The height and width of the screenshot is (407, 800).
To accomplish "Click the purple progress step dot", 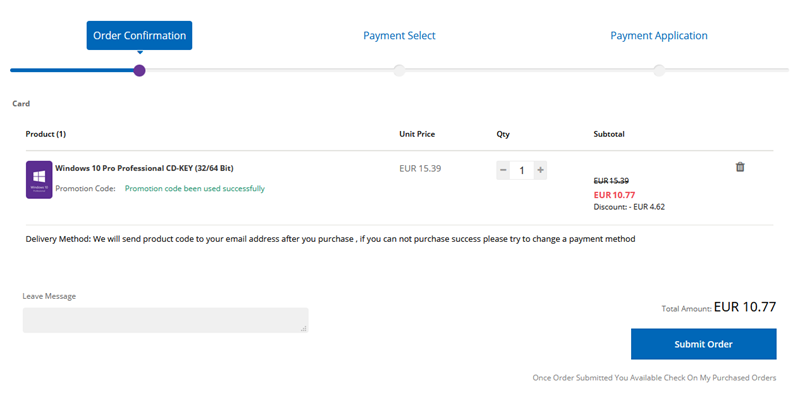I will click(139, 70).
